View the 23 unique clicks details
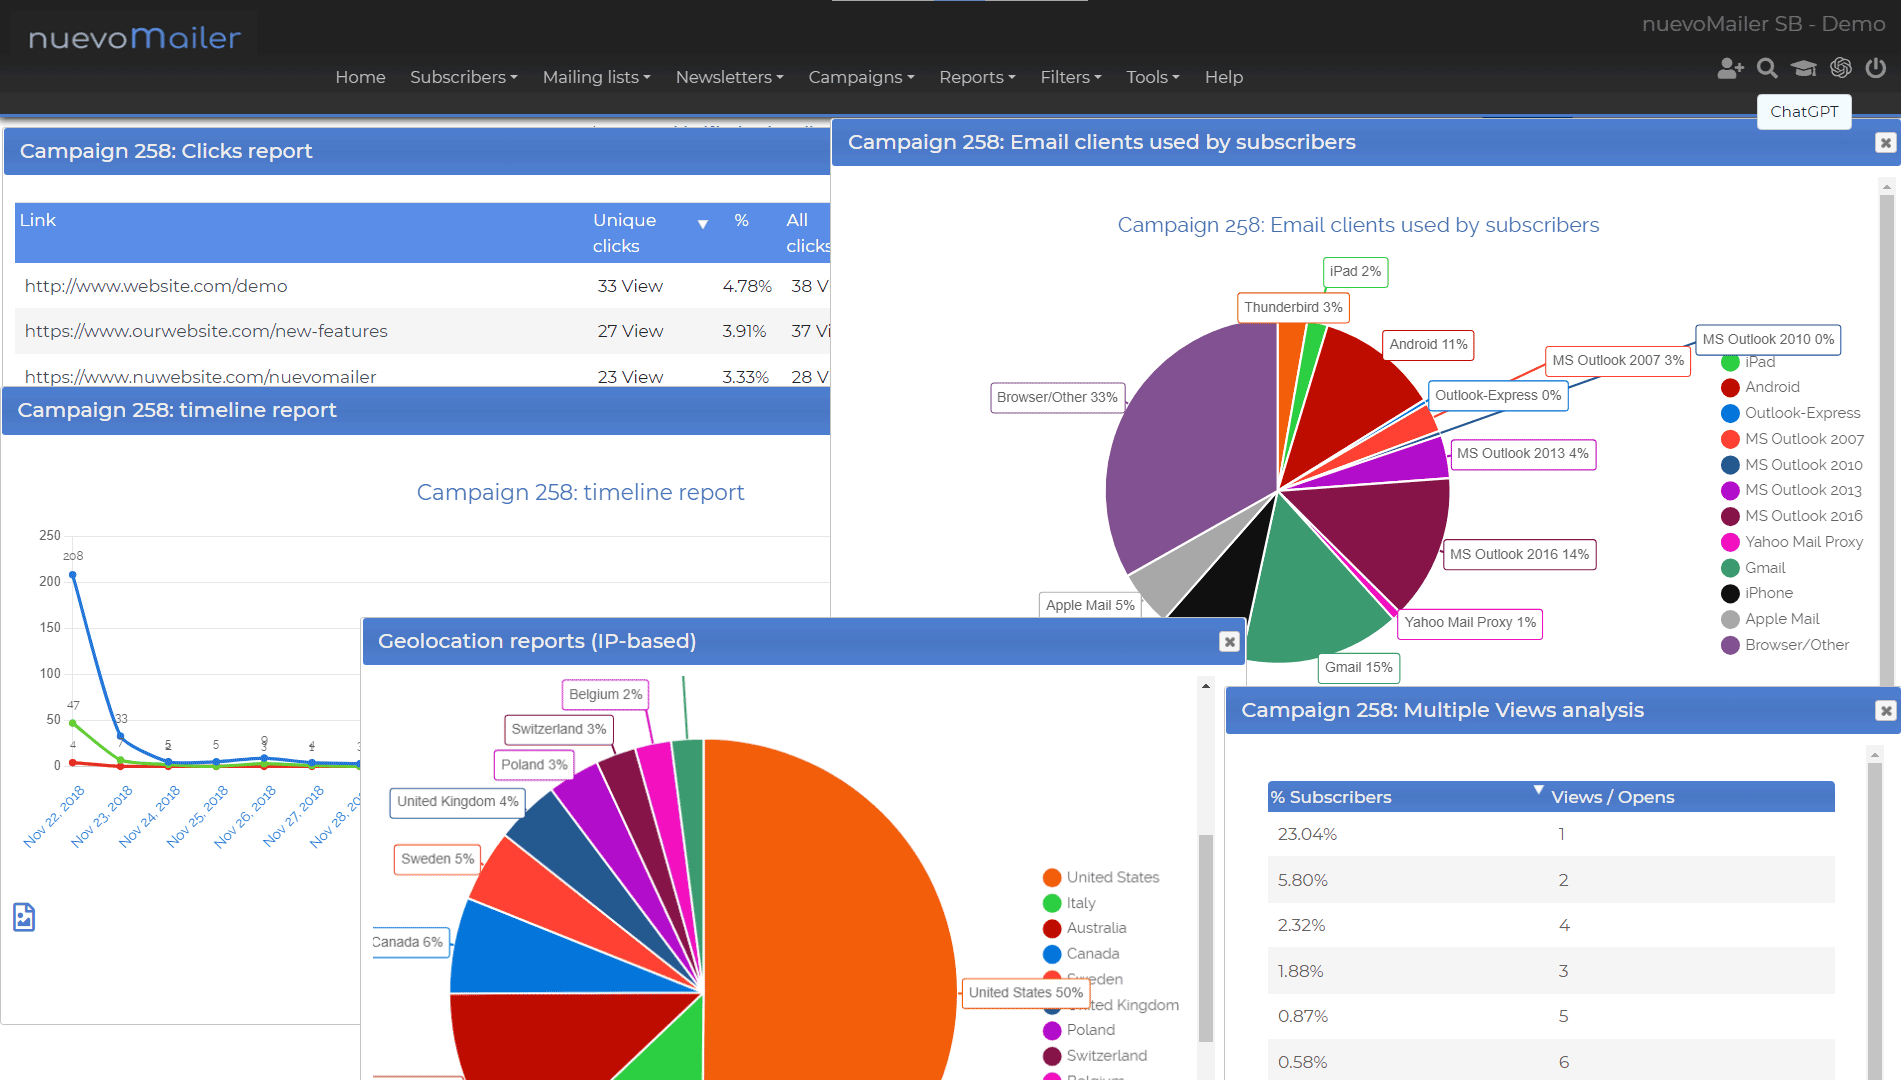Screen dimensions: 1901x1080 [x=630, y=377]
